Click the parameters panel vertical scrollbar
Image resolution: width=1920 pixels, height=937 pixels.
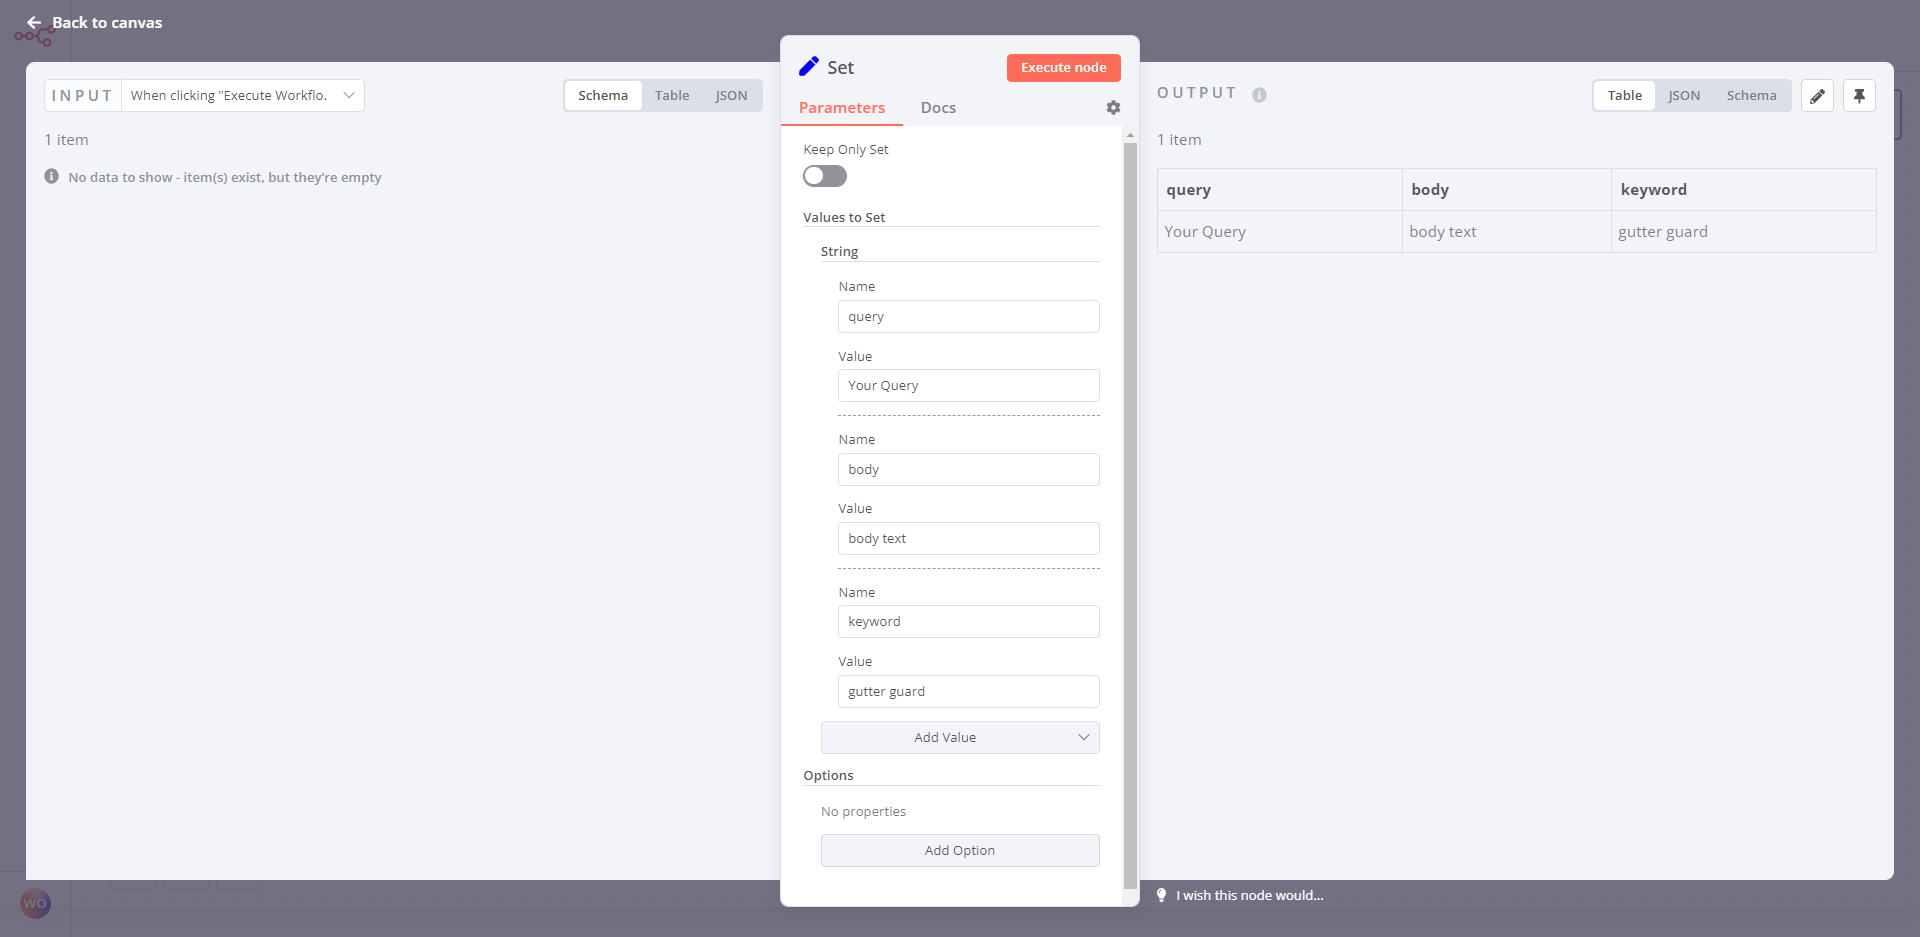tap(1130, 500)
